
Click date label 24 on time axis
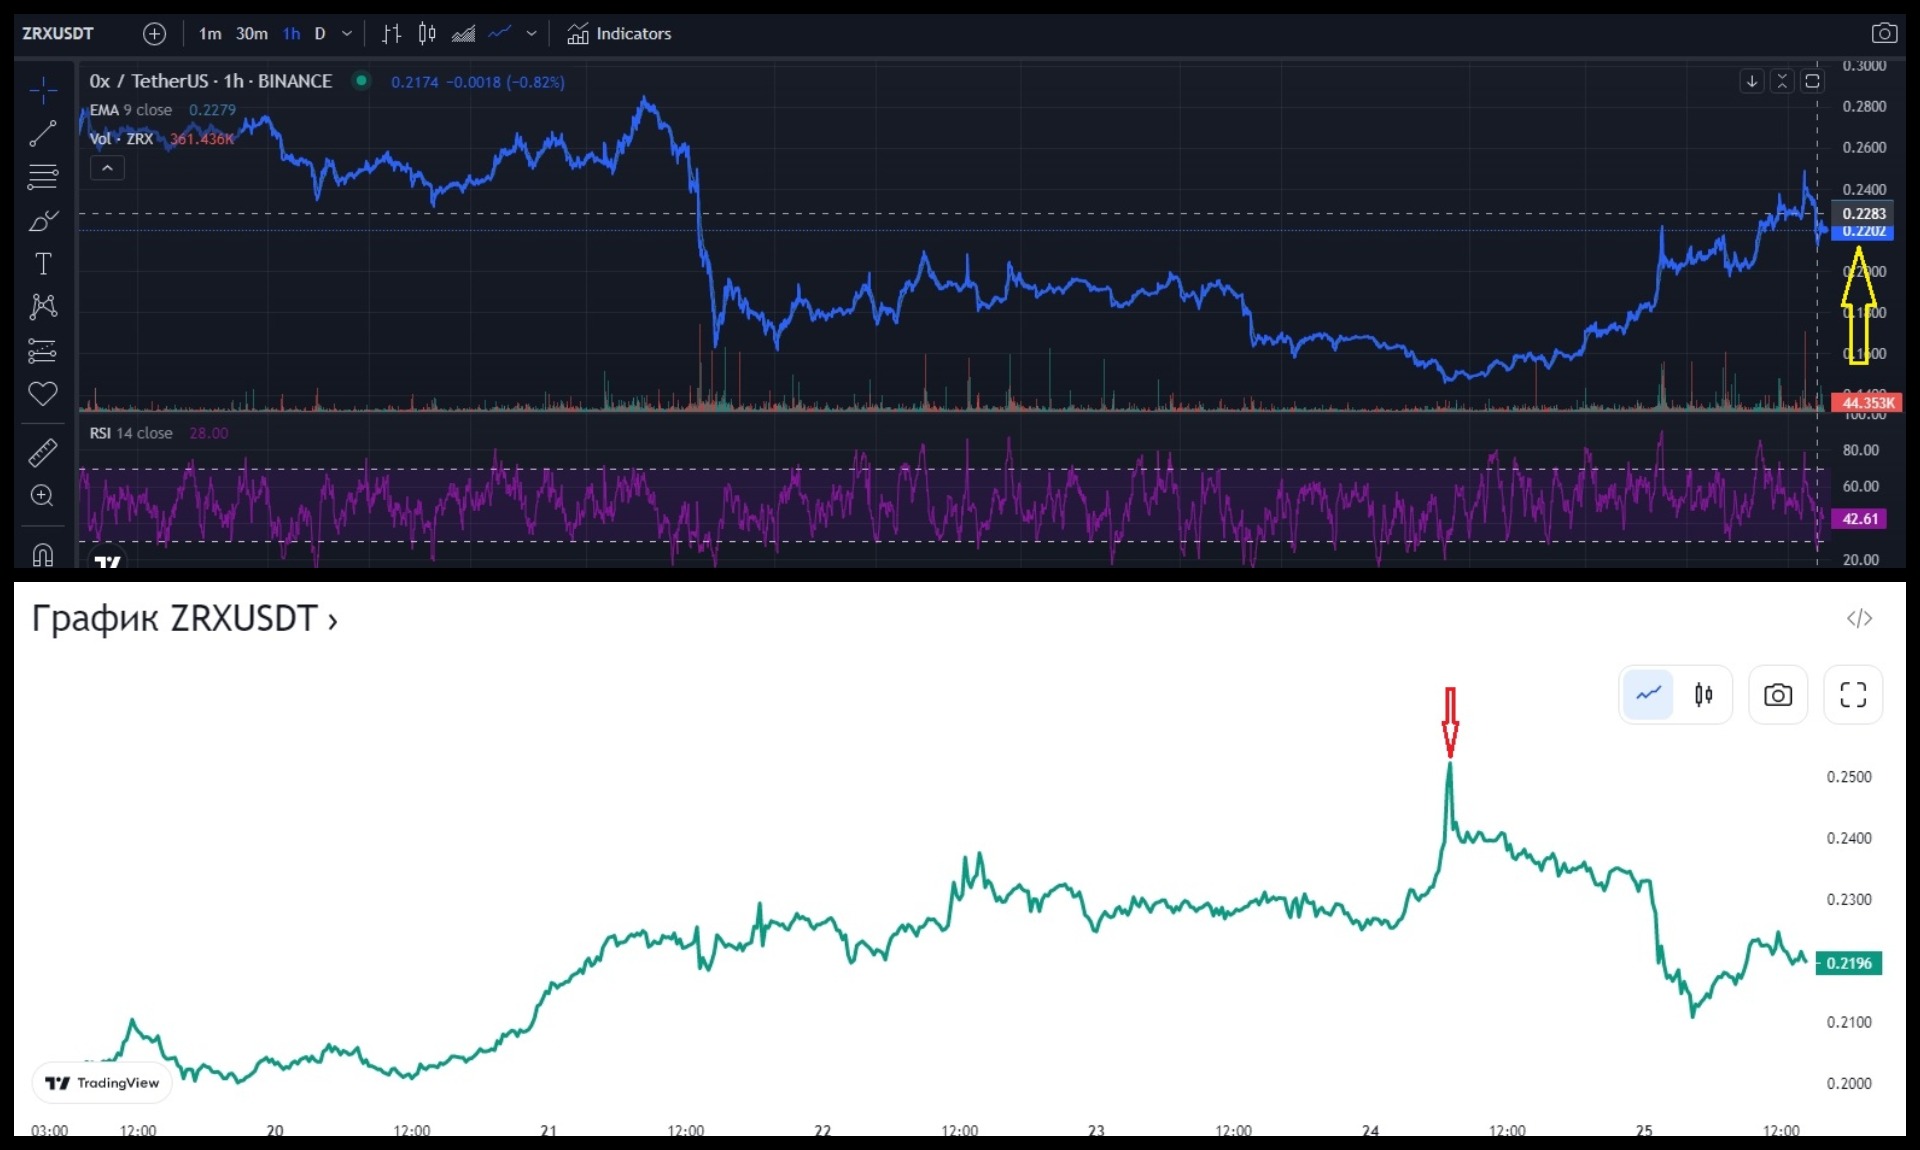[x=1370, y=1130]
